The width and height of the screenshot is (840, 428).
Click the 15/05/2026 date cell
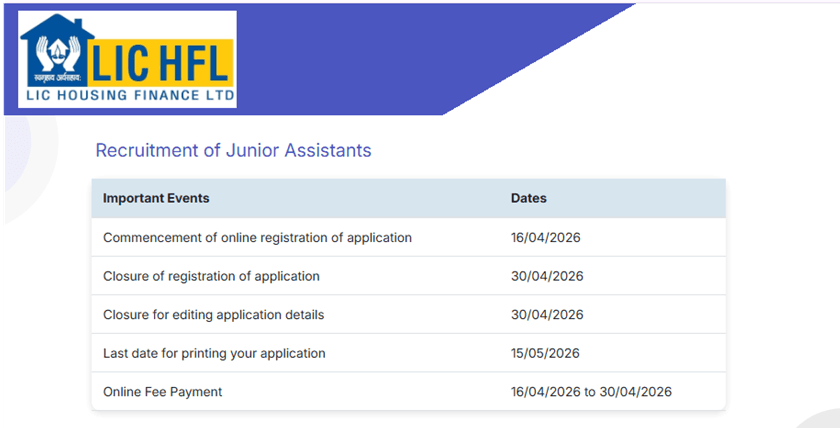coord(545,353)
